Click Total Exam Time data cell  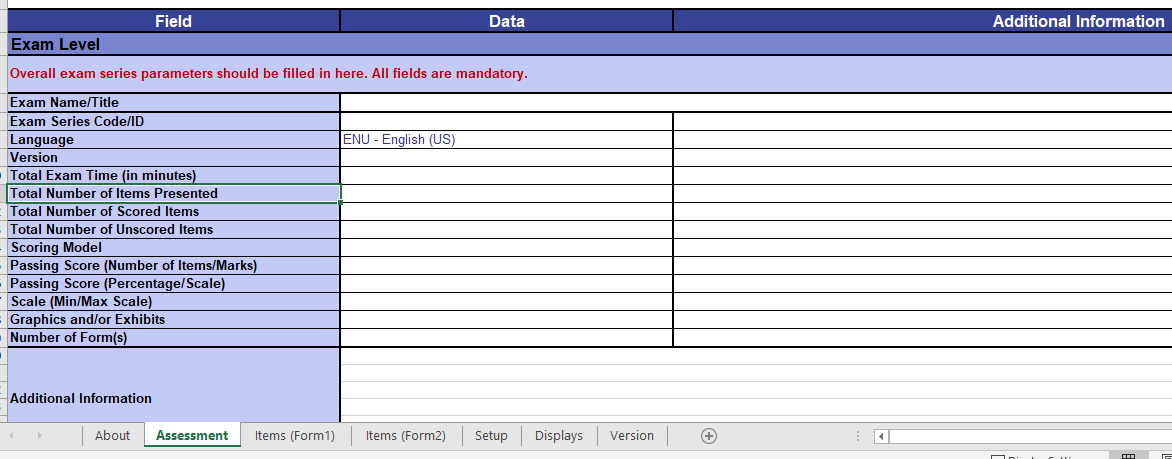[x=506, y=176]
